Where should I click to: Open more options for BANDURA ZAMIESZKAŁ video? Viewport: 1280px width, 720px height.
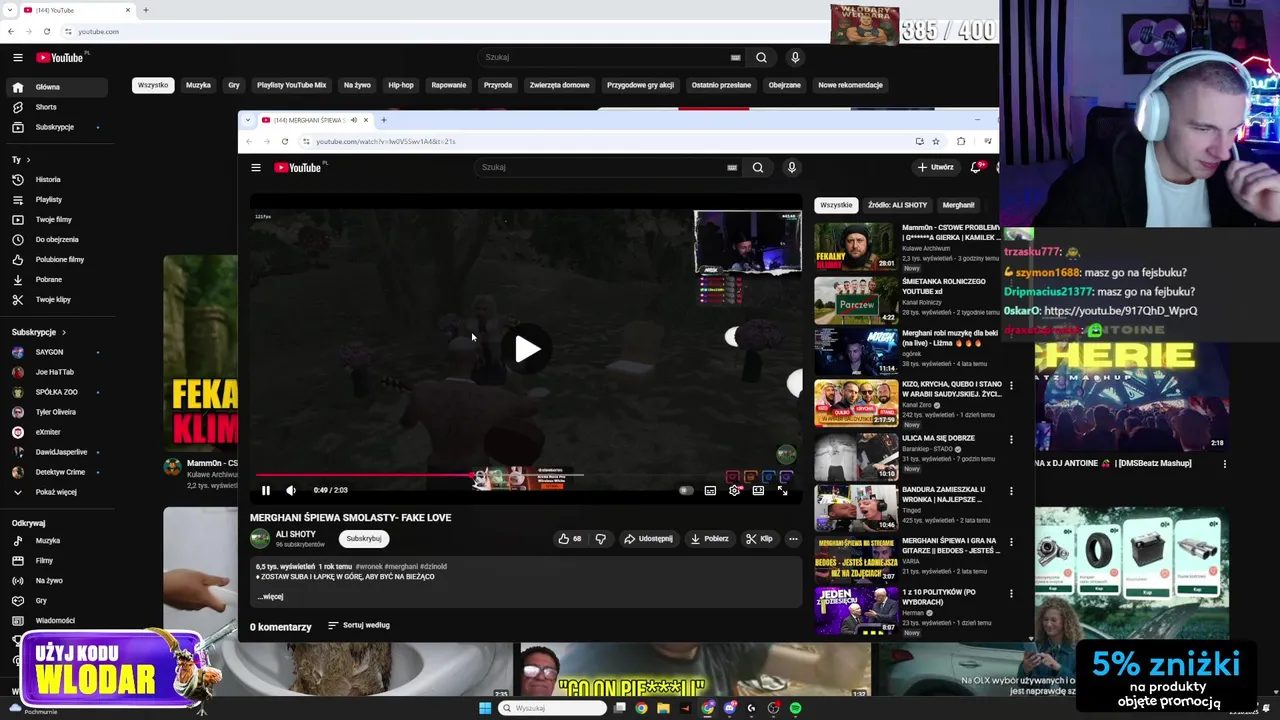(1010, 491)
